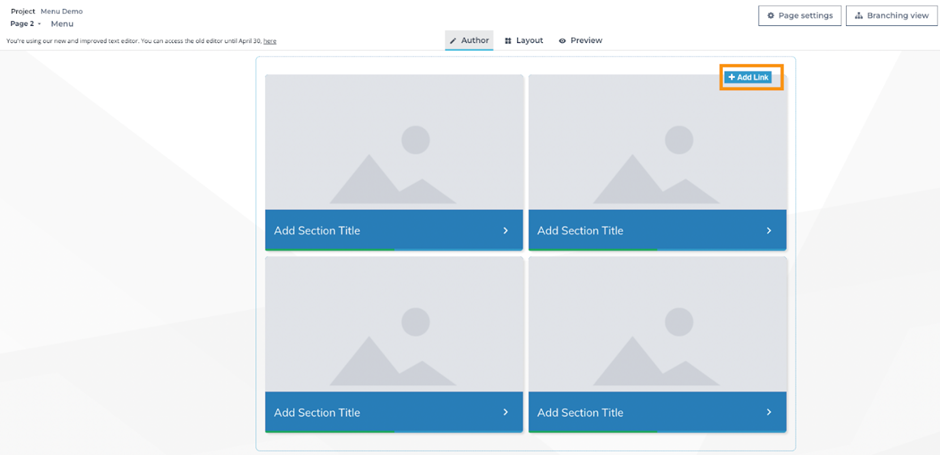
Task: Select image placeholder in bottom-left card
Action: pos(394,324)
